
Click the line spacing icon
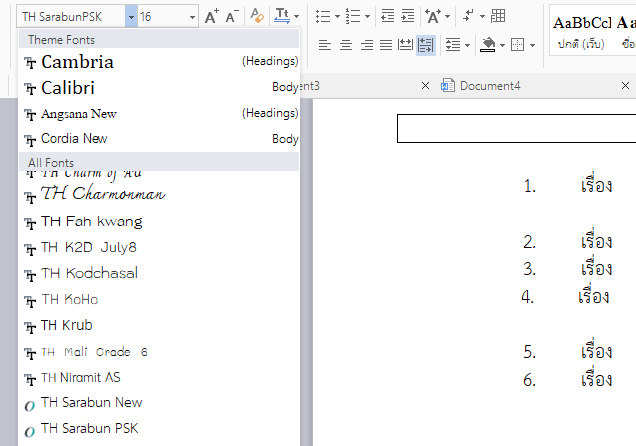tap(453, 45)
